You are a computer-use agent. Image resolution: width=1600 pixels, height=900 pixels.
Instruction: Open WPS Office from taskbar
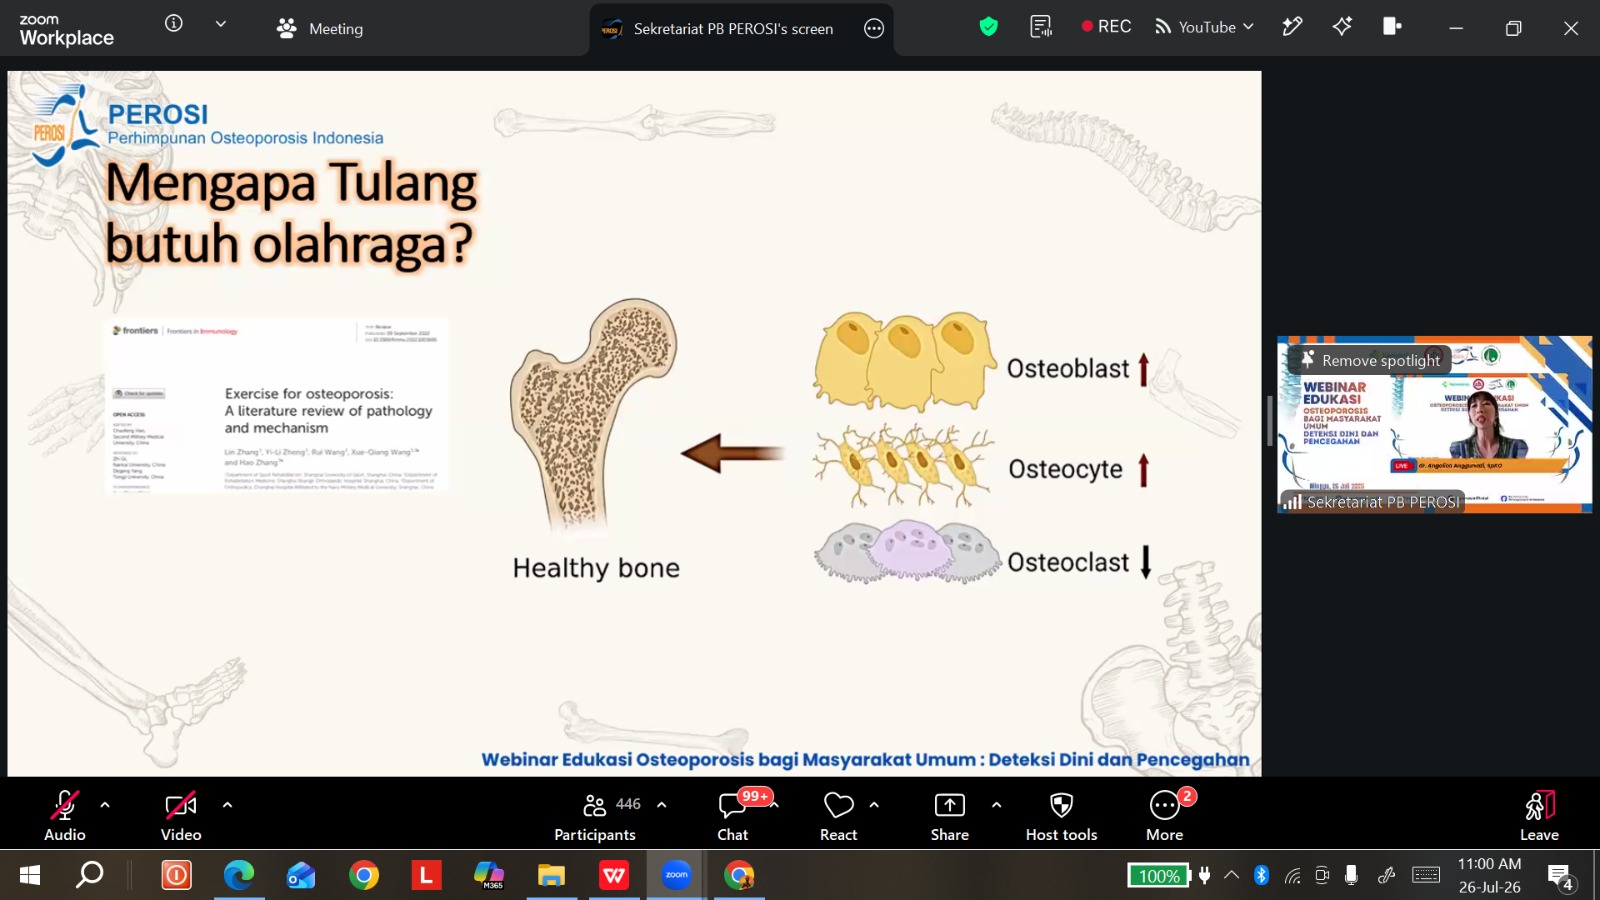614,875
